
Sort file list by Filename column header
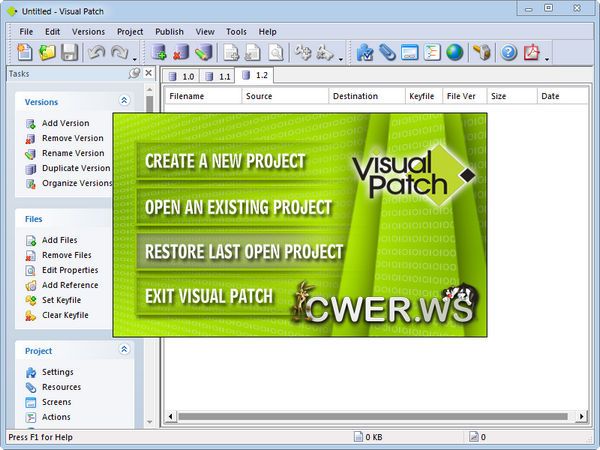[x=201, y=96]
